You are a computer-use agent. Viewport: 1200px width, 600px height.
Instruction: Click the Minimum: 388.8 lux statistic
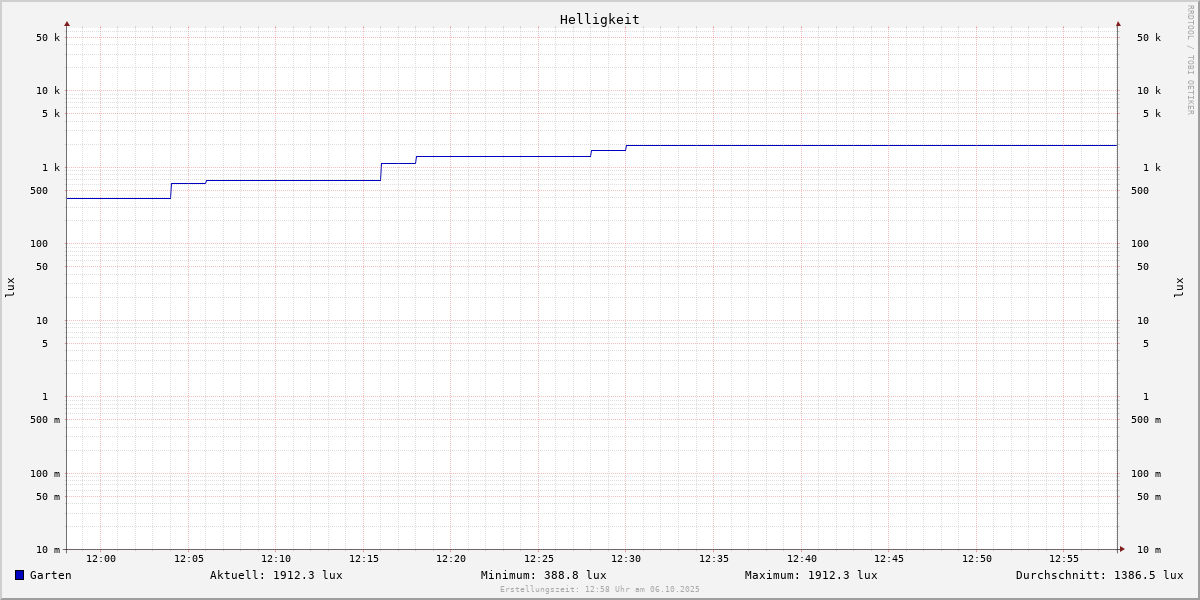tap(543, 575)
